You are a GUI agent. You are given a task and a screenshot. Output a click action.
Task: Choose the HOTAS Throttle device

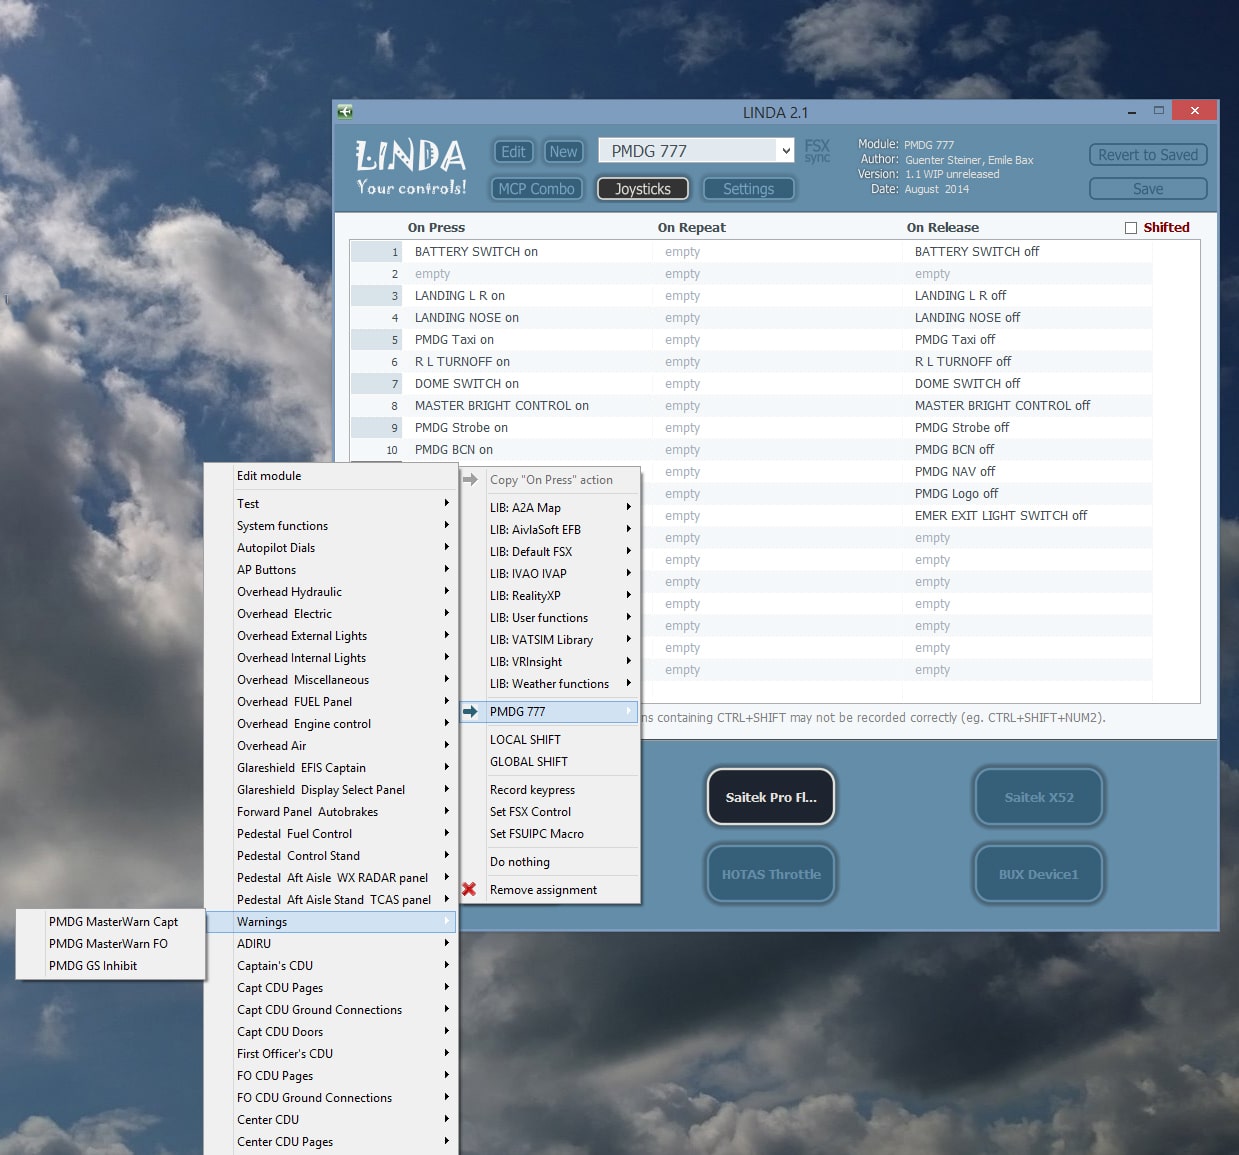[771, 874]
